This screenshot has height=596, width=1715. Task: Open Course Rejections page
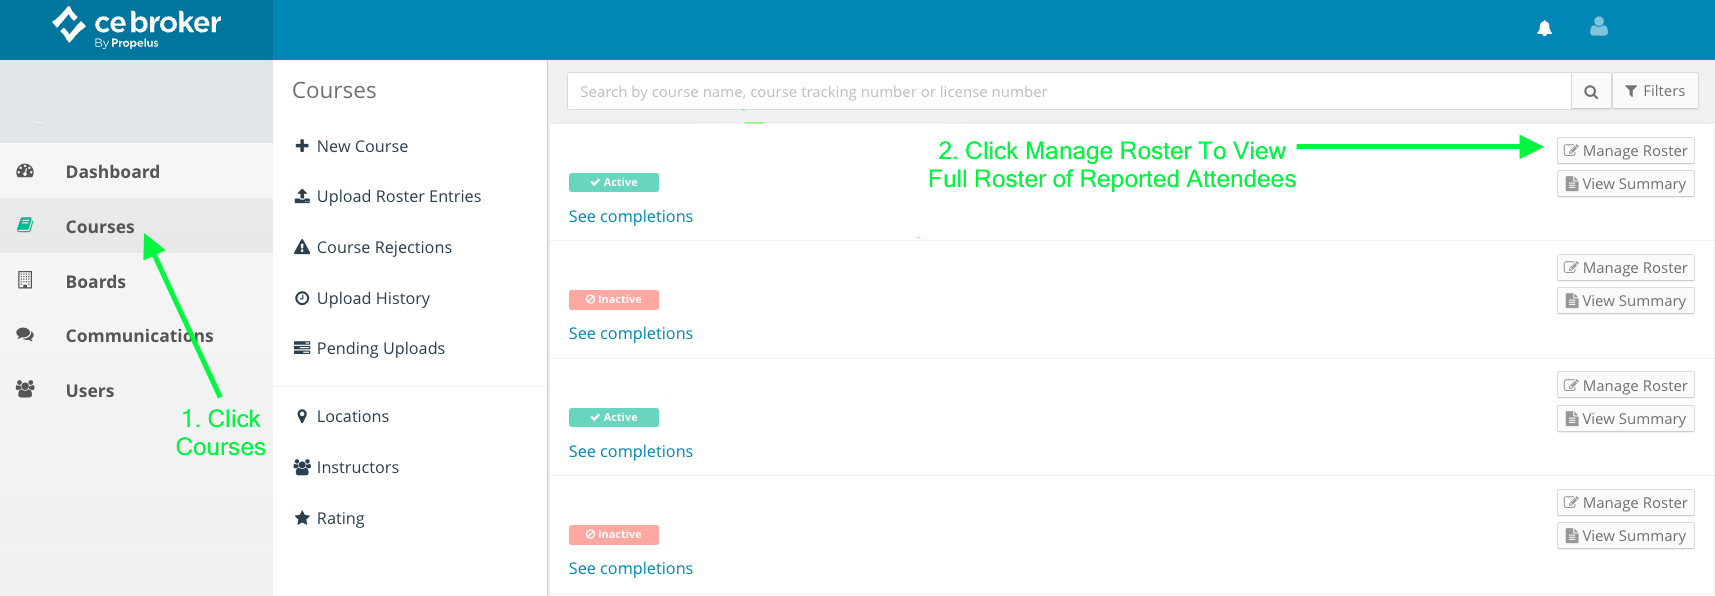point(384,247)
